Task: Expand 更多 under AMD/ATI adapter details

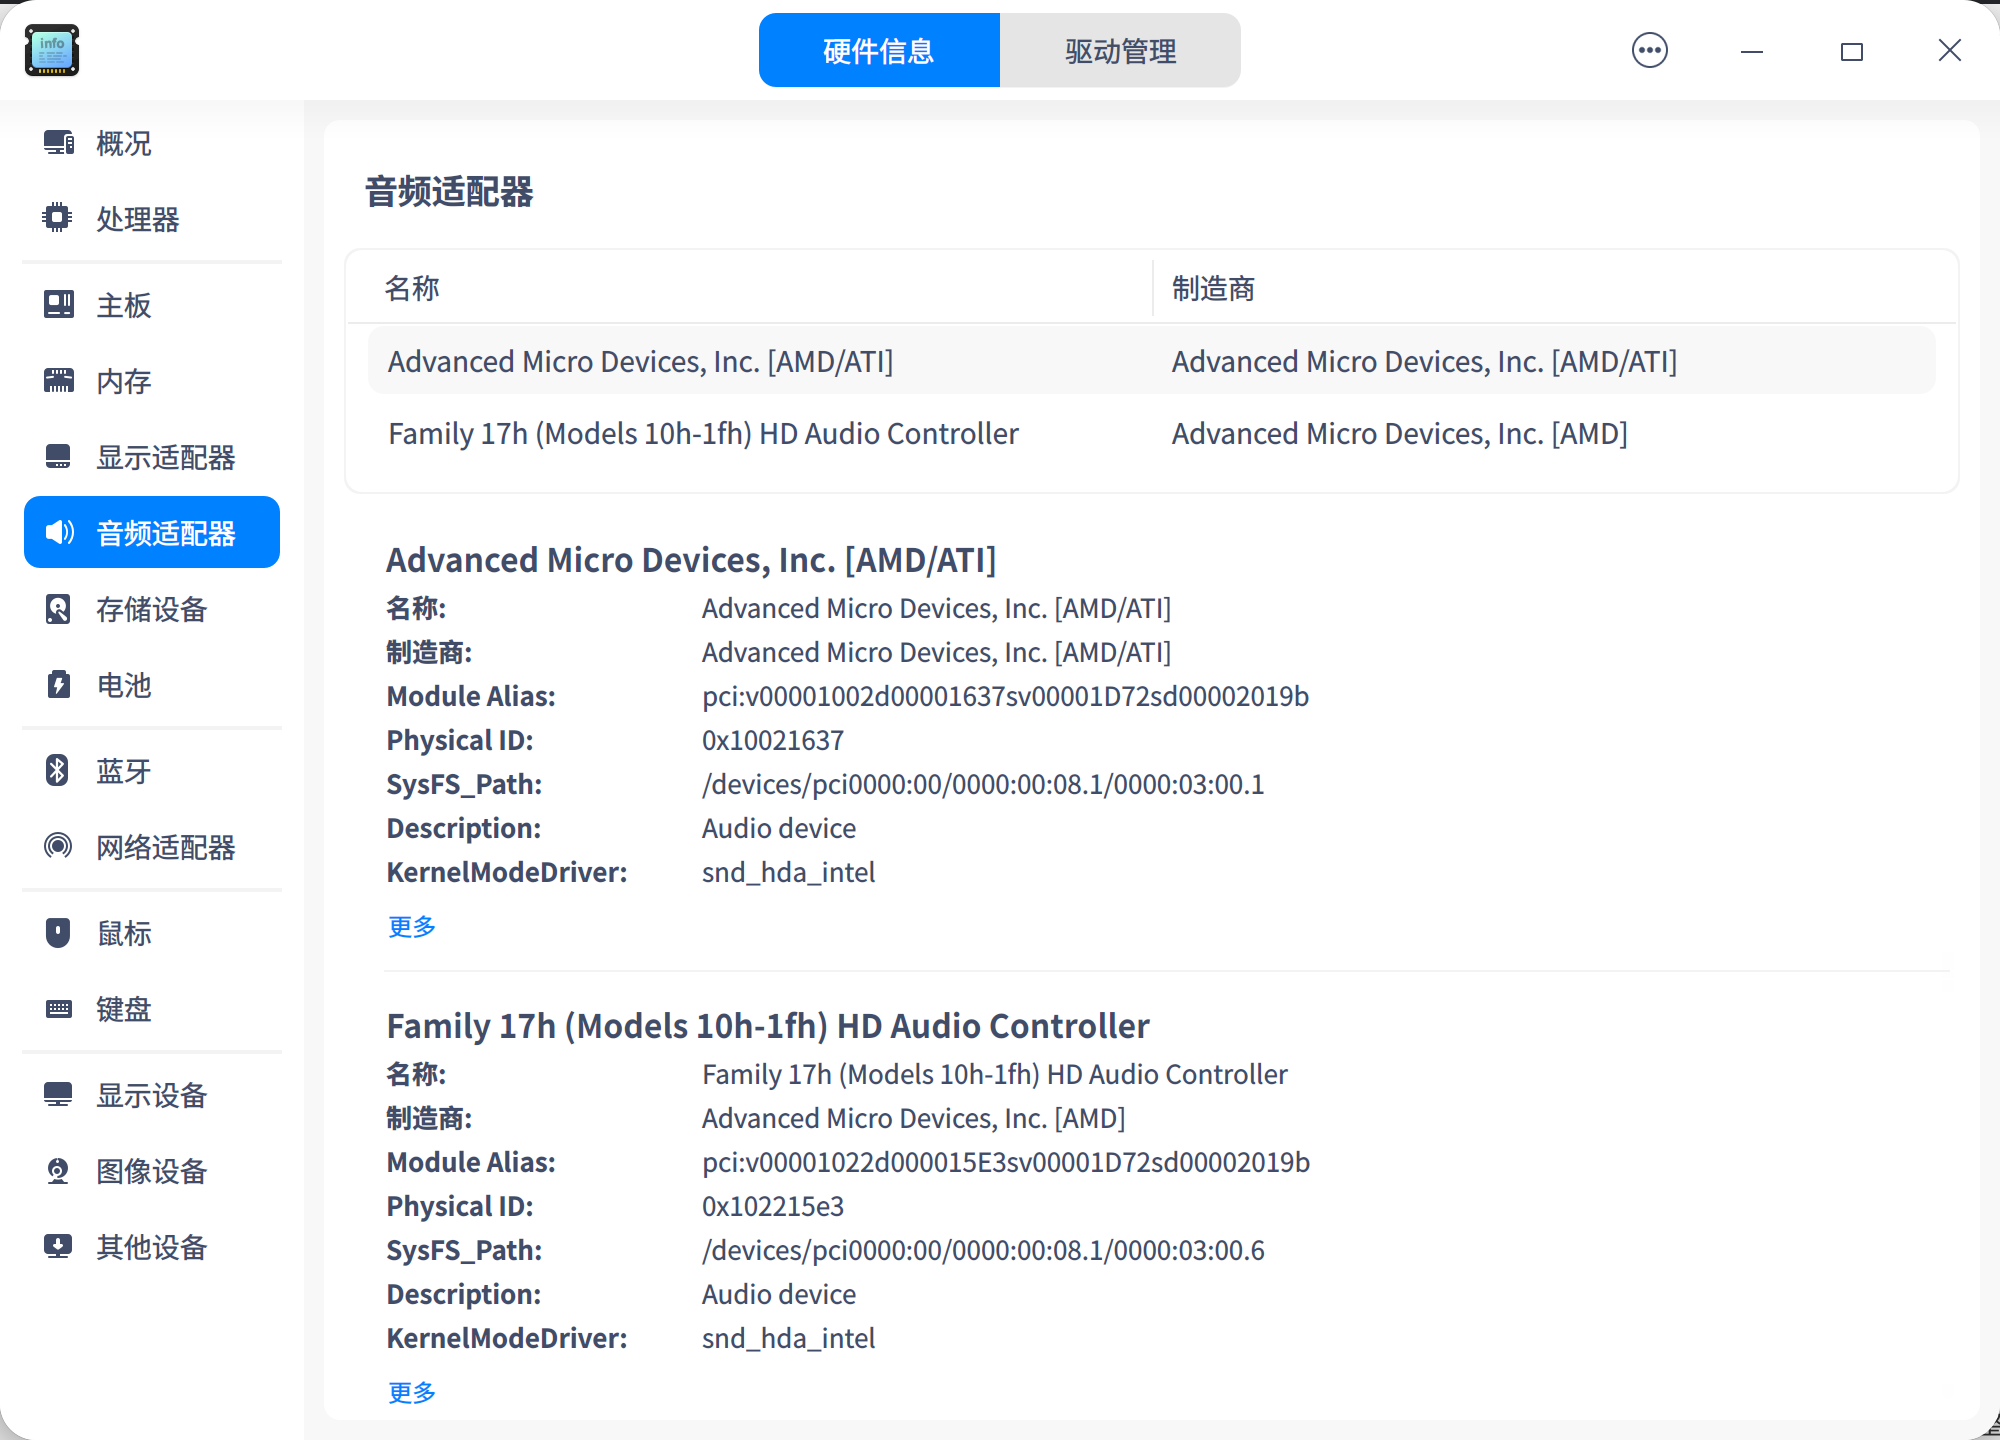Action: (410, 926)
